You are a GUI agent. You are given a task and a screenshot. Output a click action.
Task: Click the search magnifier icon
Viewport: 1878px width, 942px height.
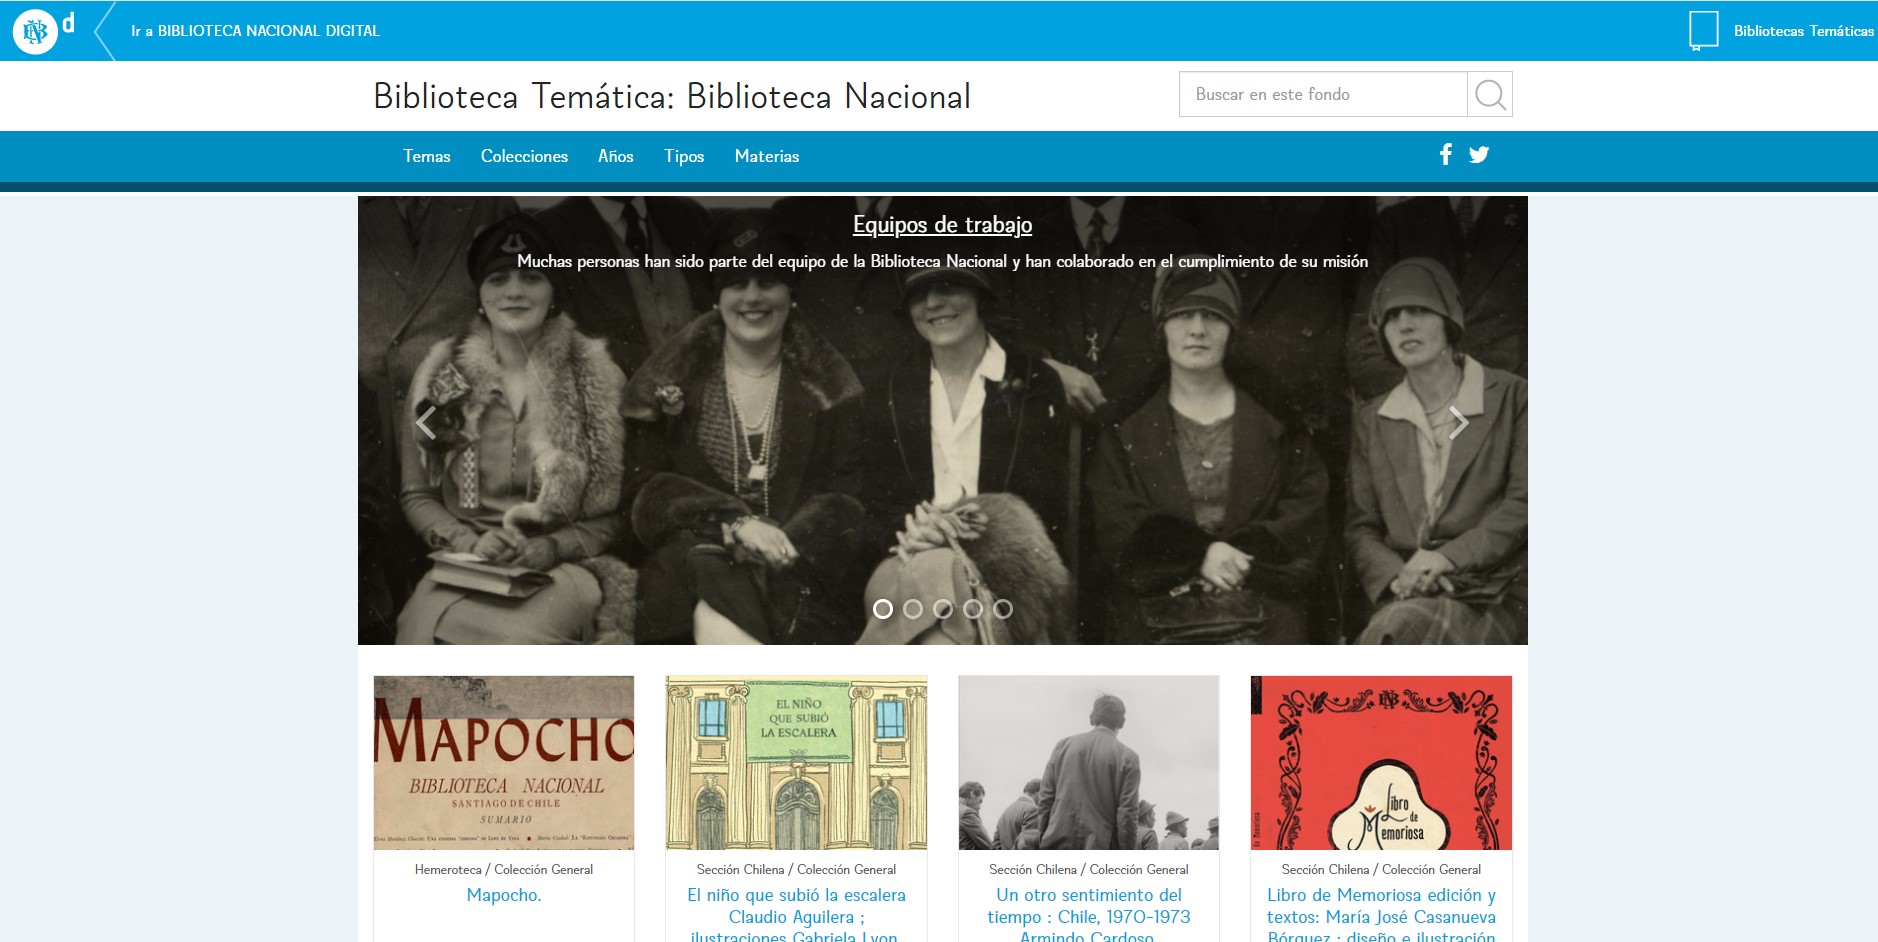click(1489, 95)
